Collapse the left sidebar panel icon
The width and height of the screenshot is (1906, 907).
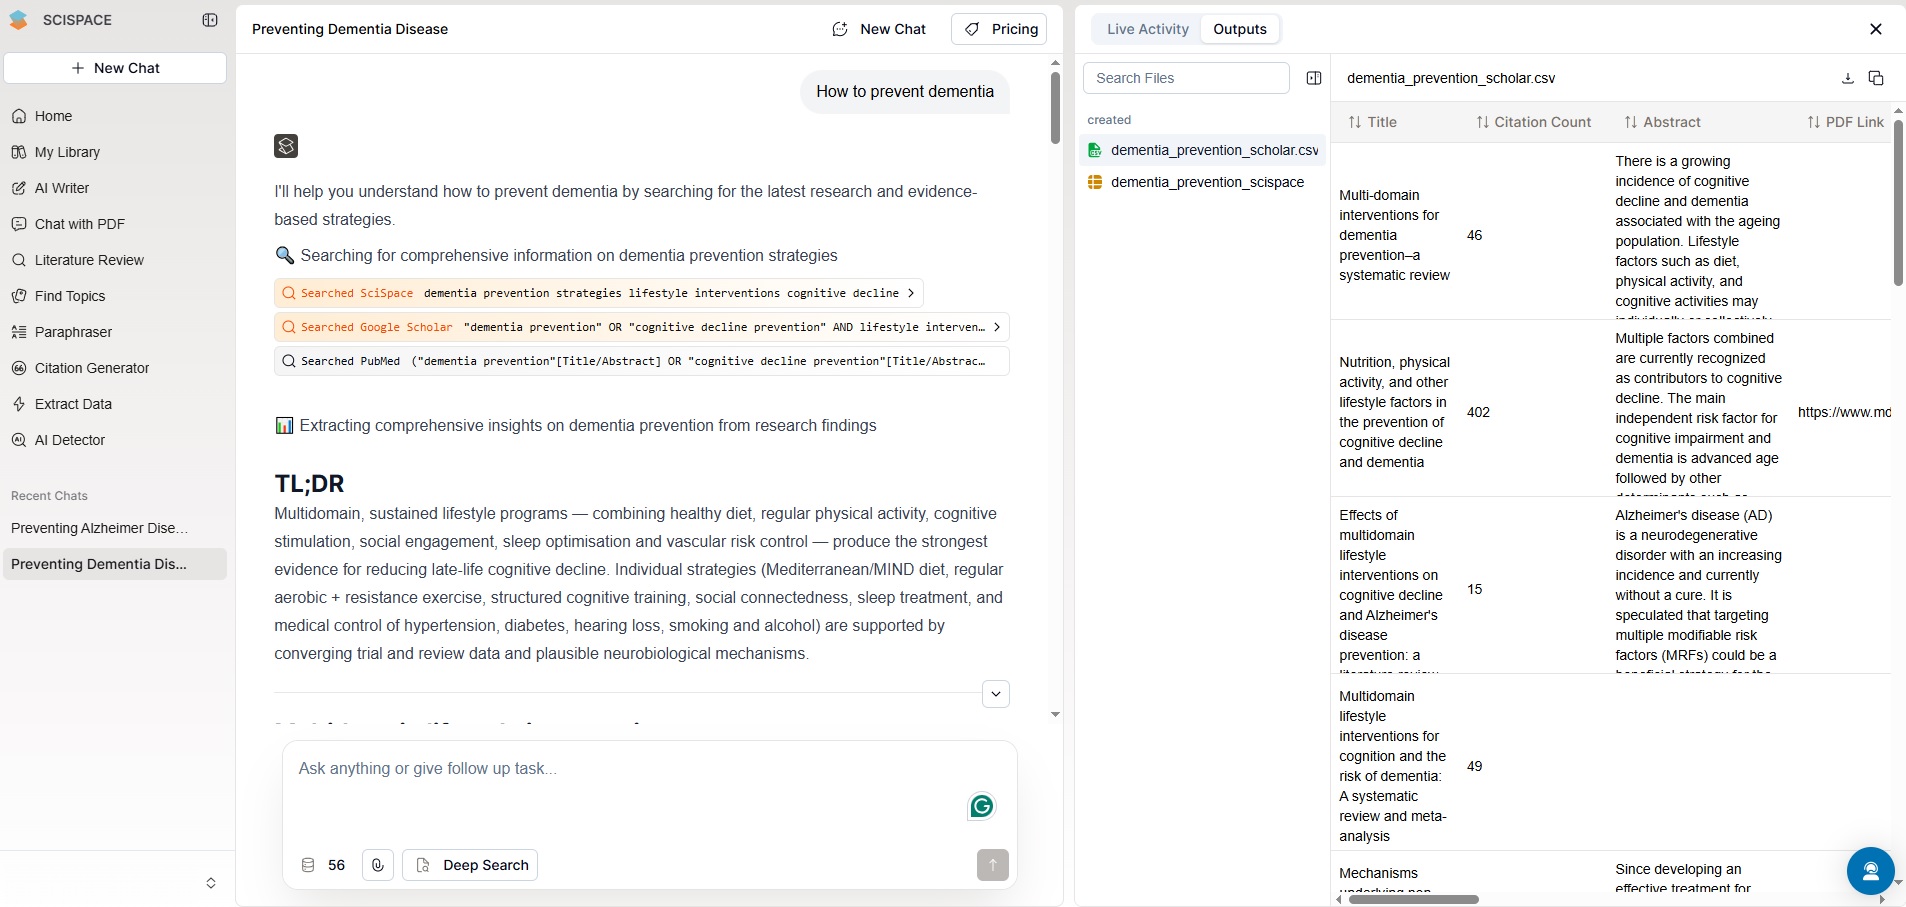[x=210, y=20]
